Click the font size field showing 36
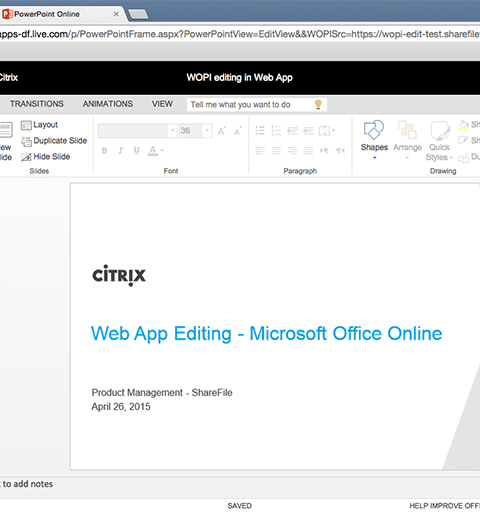This screenshot has height=513, width=480. click(x=191, y=131)
